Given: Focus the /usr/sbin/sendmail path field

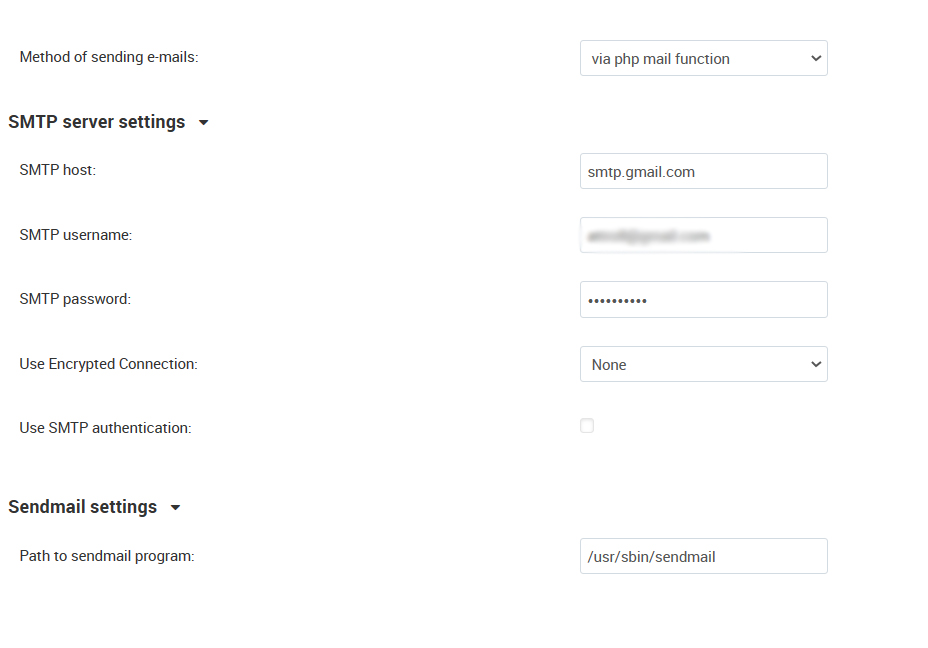Looking at the screenshot, I should coord(704,556).
